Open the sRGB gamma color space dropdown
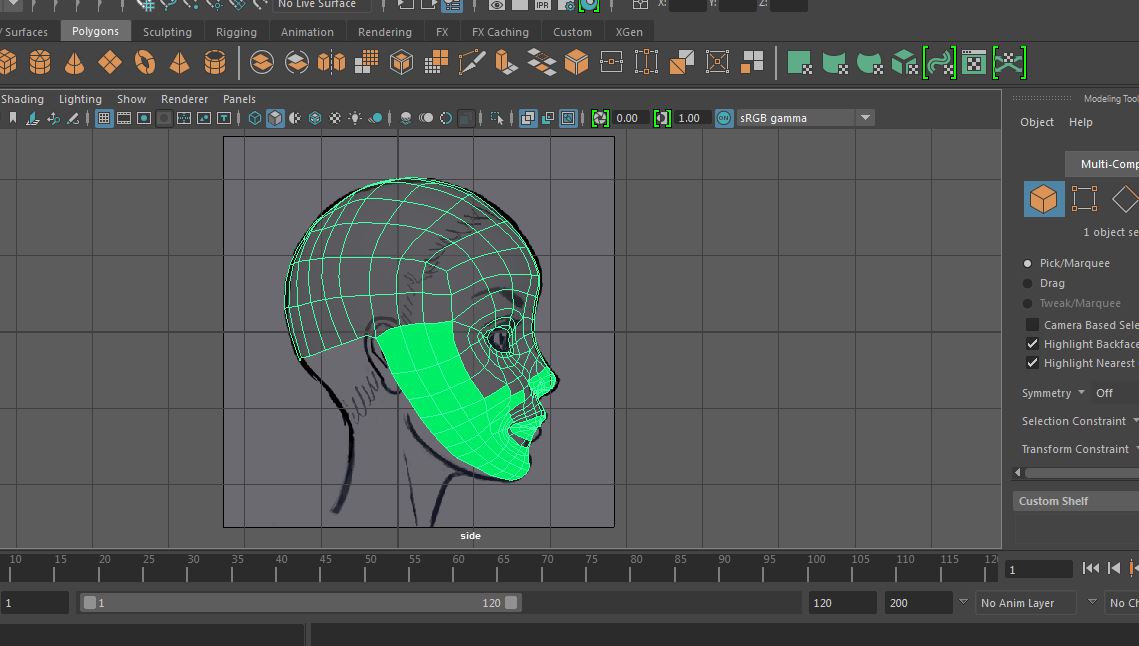 point(865,118)
